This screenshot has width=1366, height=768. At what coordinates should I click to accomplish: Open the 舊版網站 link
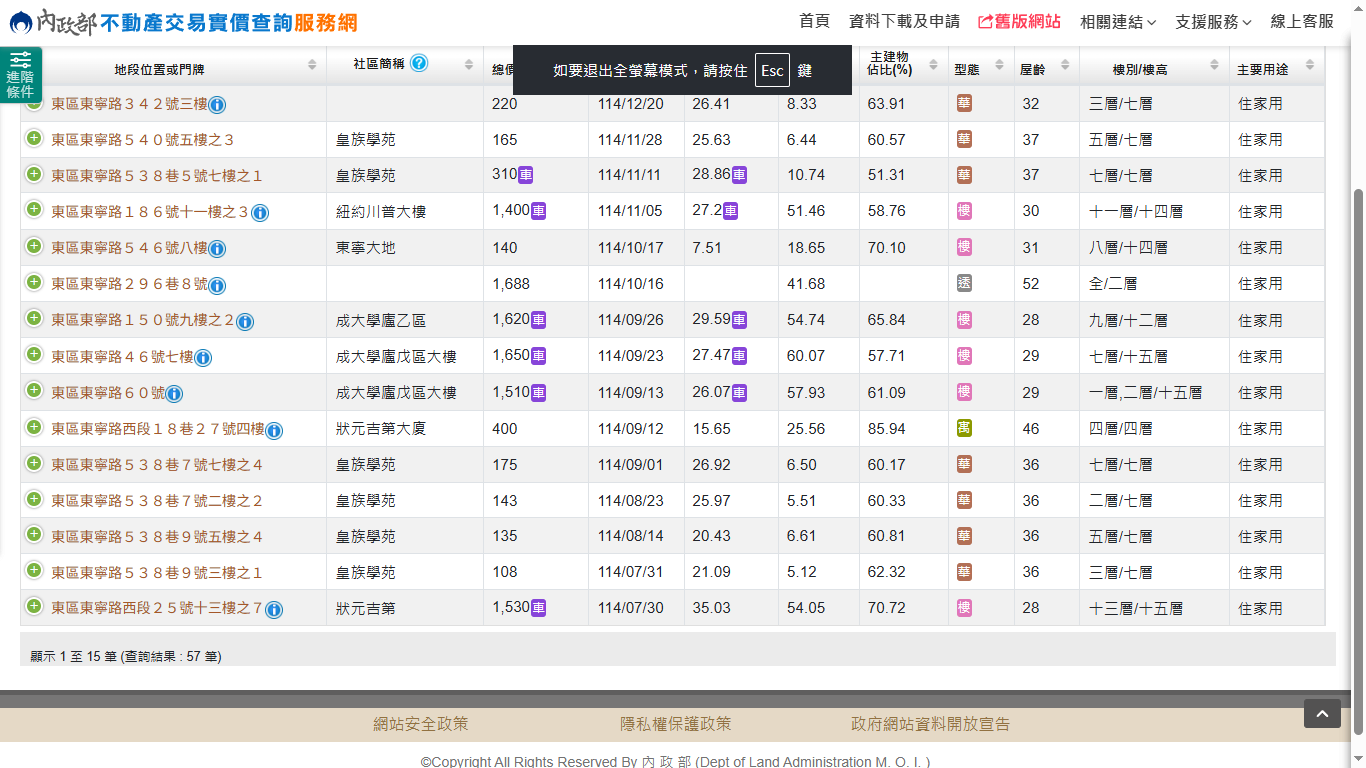point(1019,21)
